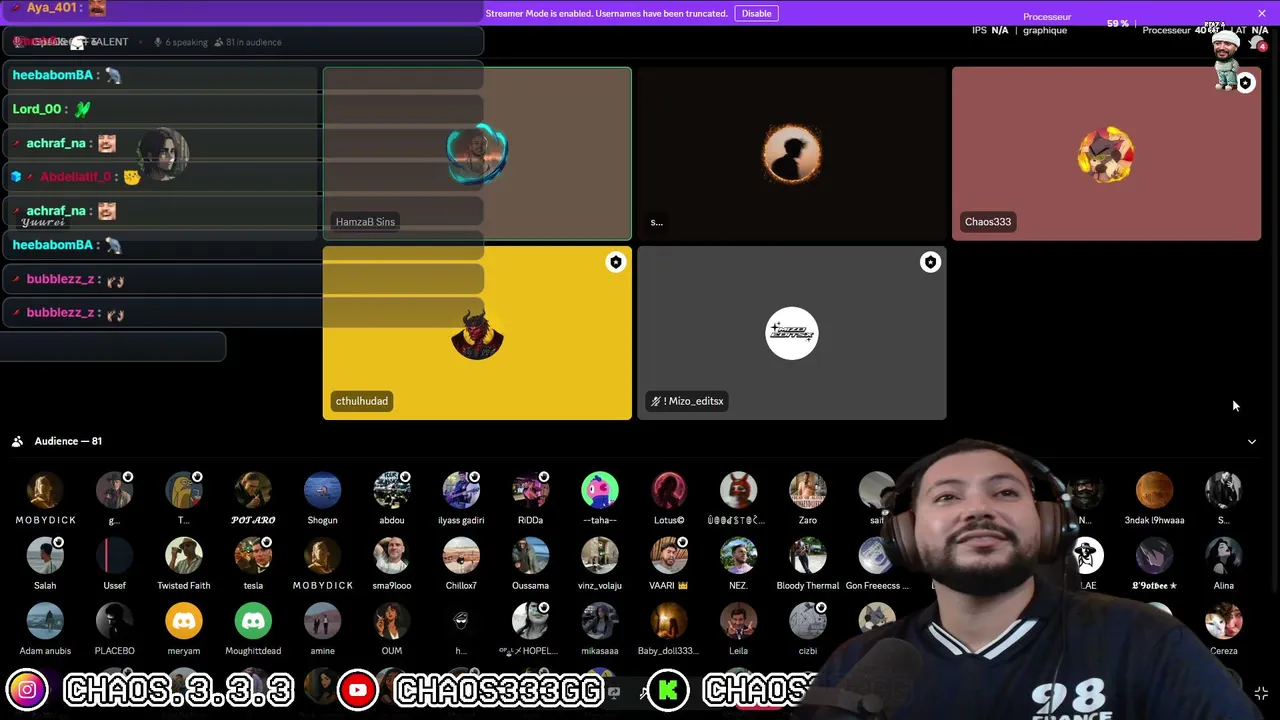This screenshot has height=720, width=1280.
Task: Select Bloody Thermal's avatar
Action: pyautogui.click(x=808, y=555)
